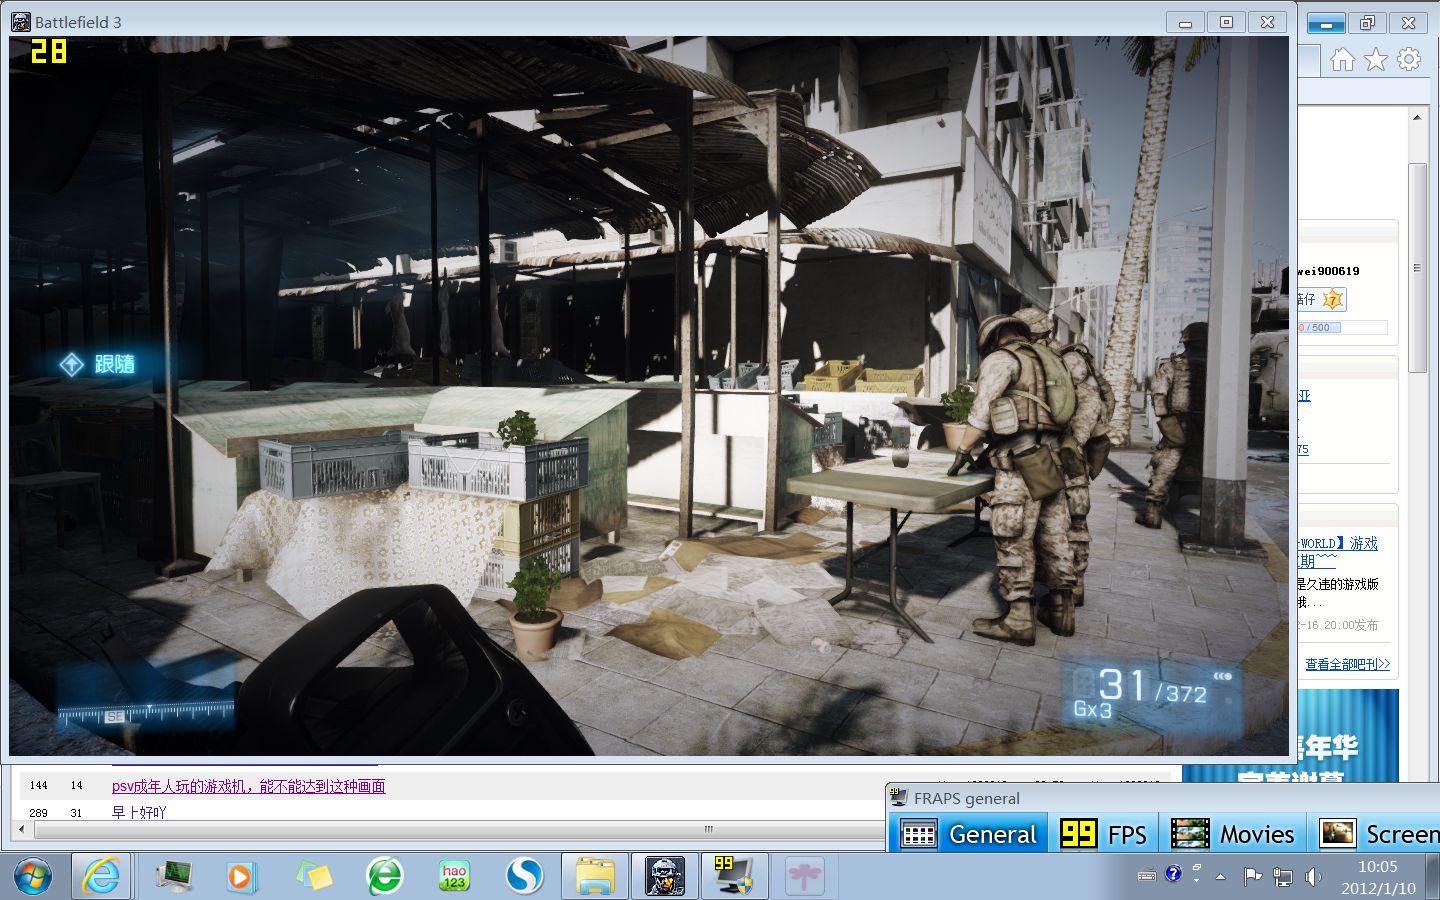The height and width of the screenshot is (900, 1440).
Task: Select FRAPS General tab
Action: pyautogui.click(x=969, y=834)
